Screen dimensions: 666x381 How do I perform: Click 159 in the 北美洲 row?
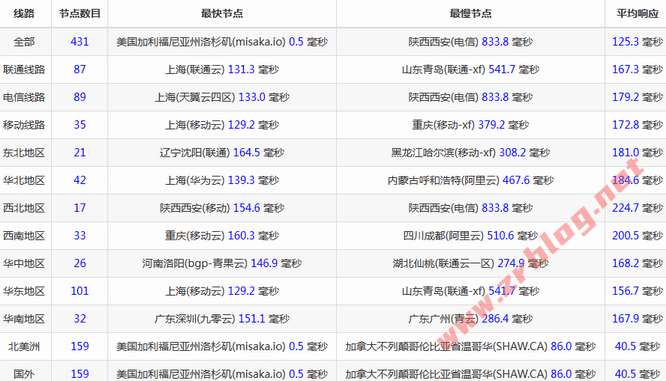pos(79,346)
